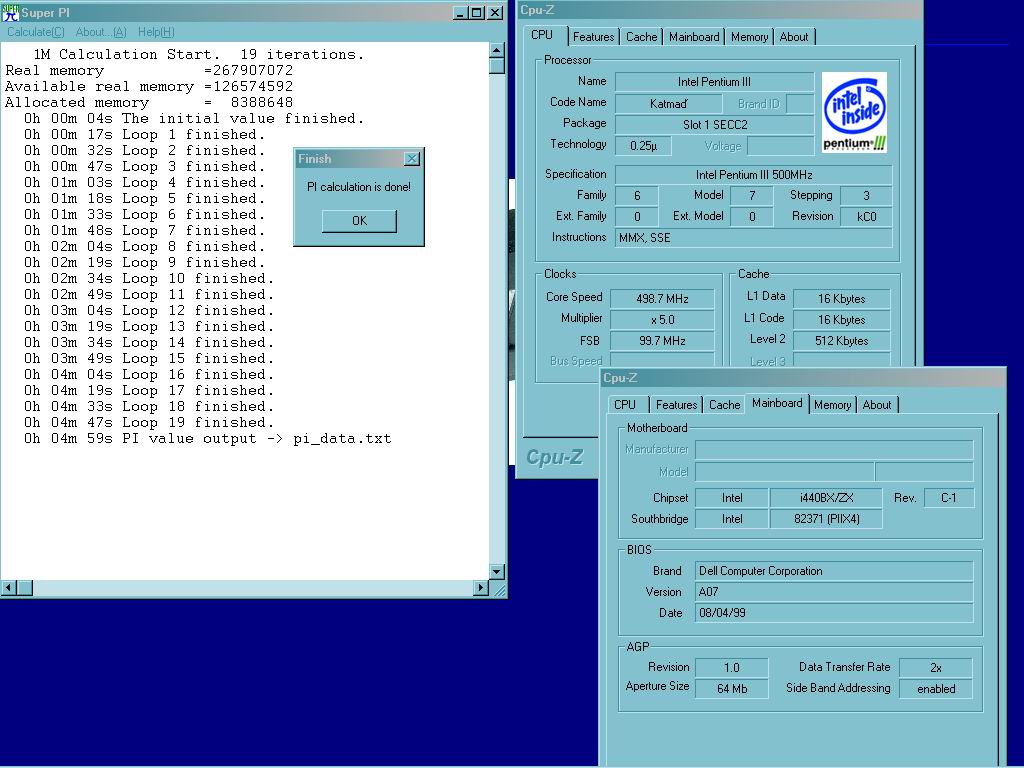1024x768 pixels.
Task: Switch to Cache tab in back Cpu-Z window
Action: pos(641,37)
